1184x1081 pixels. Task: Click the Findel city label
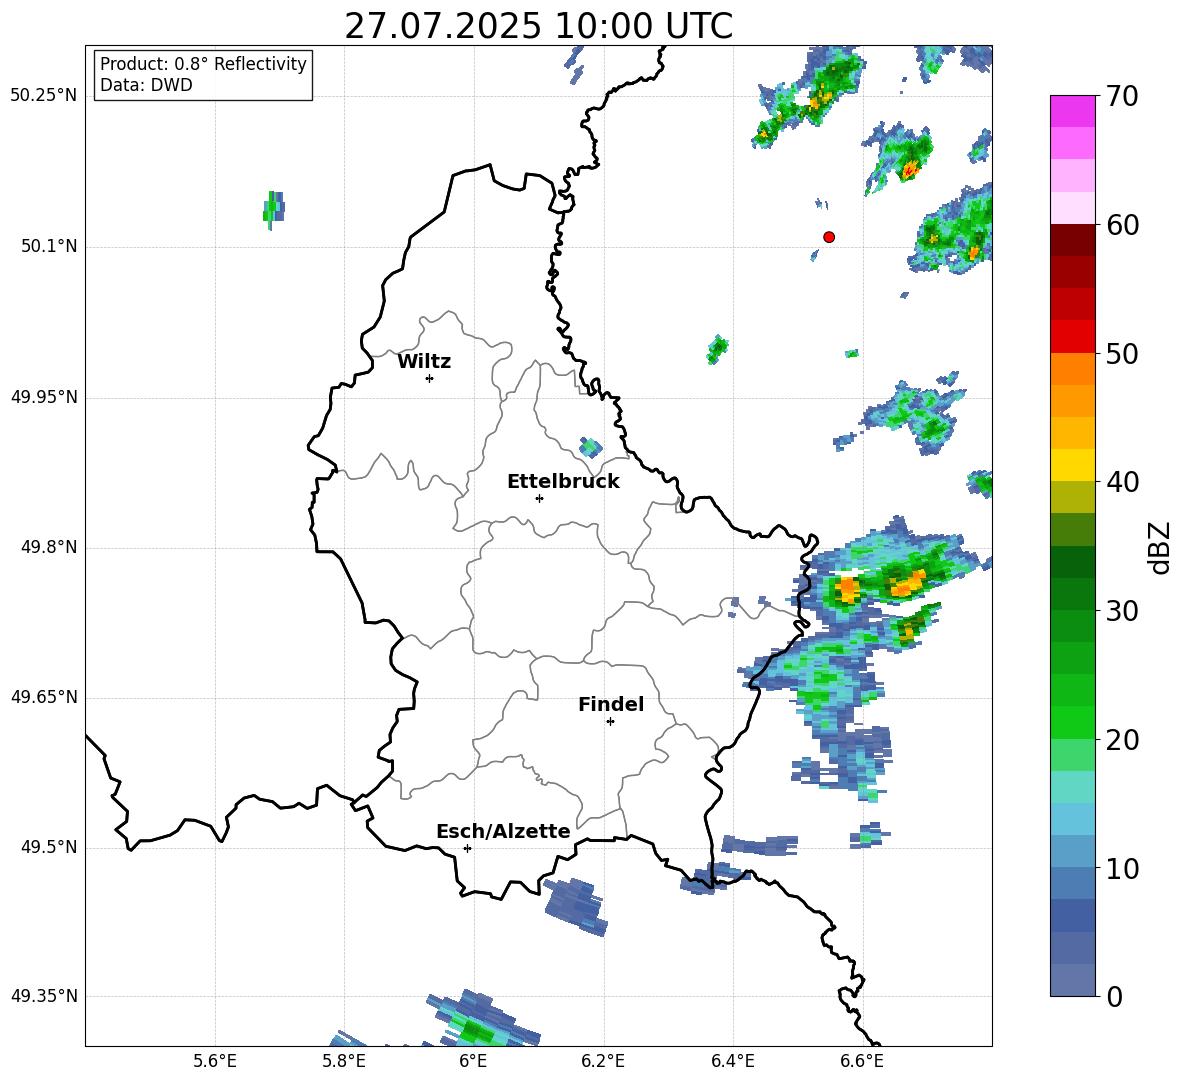pyautogui.click(x=611, y=704)
